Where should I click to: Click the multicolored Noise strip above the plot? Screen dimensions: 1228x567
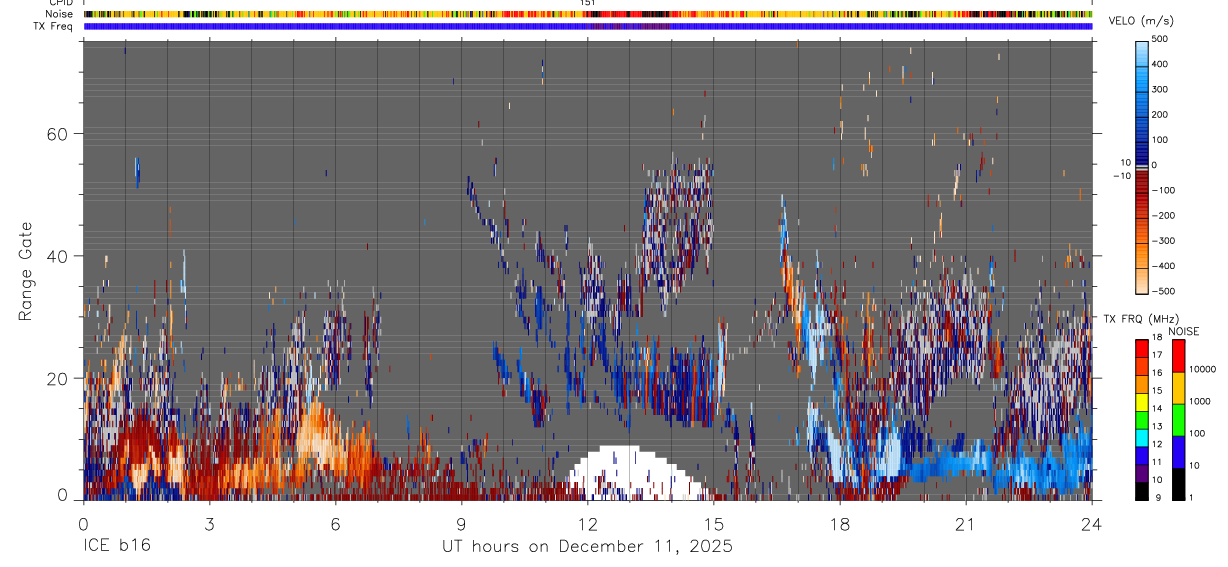coord(588,14)
